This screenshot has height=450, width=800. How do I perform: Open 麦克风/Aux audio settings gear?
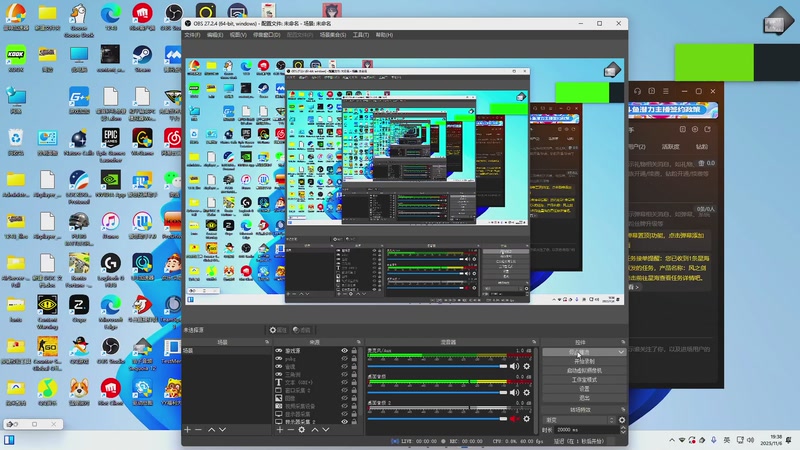527,366
